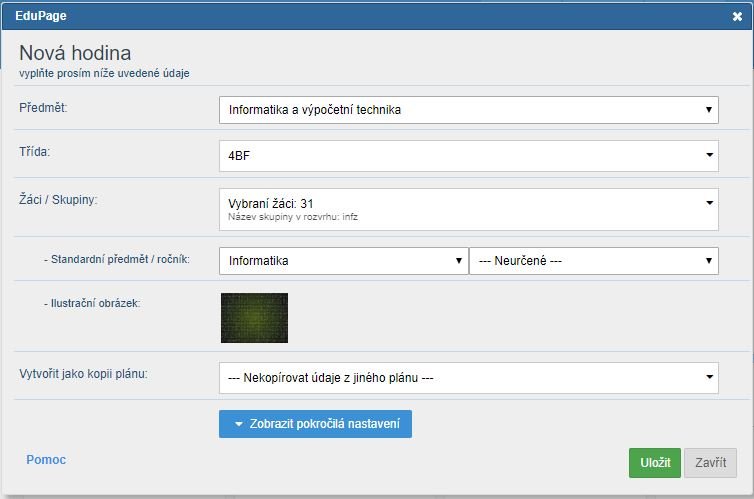Click the EduPage title bar text
This screenshot has height=499, width=754.
pyautogui.click(x=41, y=16)
